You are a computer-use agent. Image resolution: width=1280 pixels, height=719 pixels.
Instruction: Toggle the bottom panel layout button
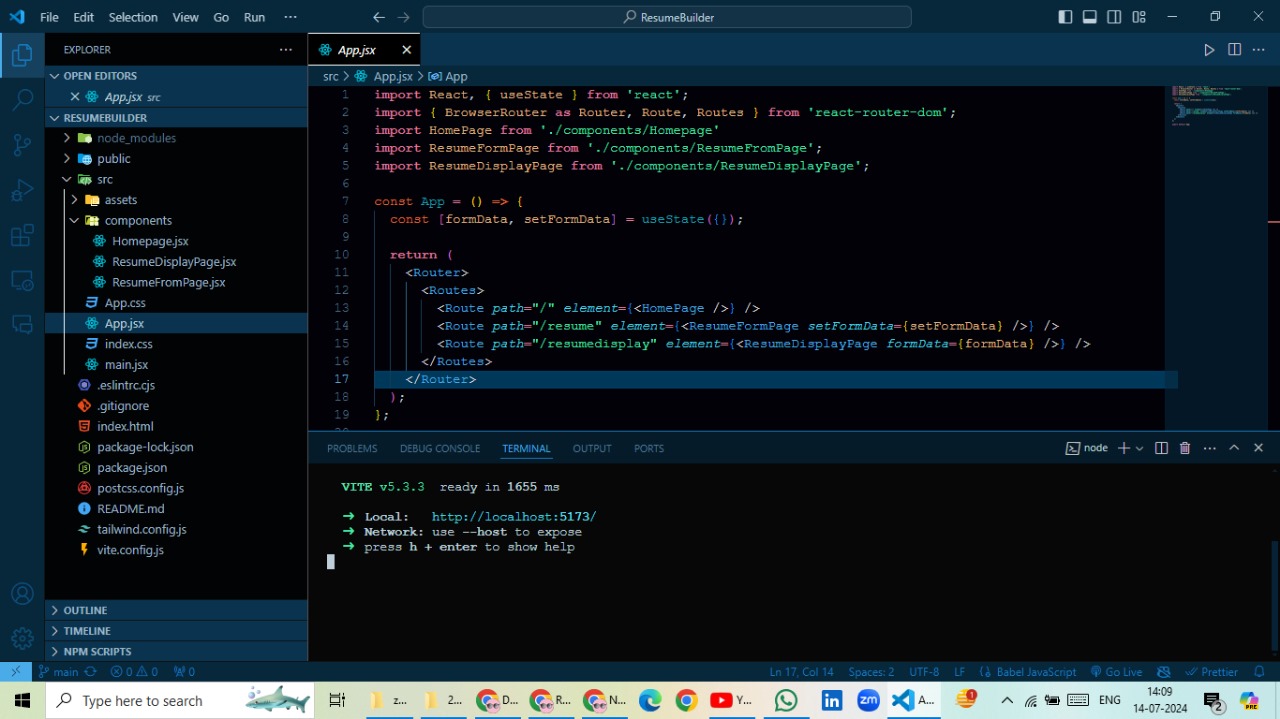pyautogui.click(x=1090, y=17)
